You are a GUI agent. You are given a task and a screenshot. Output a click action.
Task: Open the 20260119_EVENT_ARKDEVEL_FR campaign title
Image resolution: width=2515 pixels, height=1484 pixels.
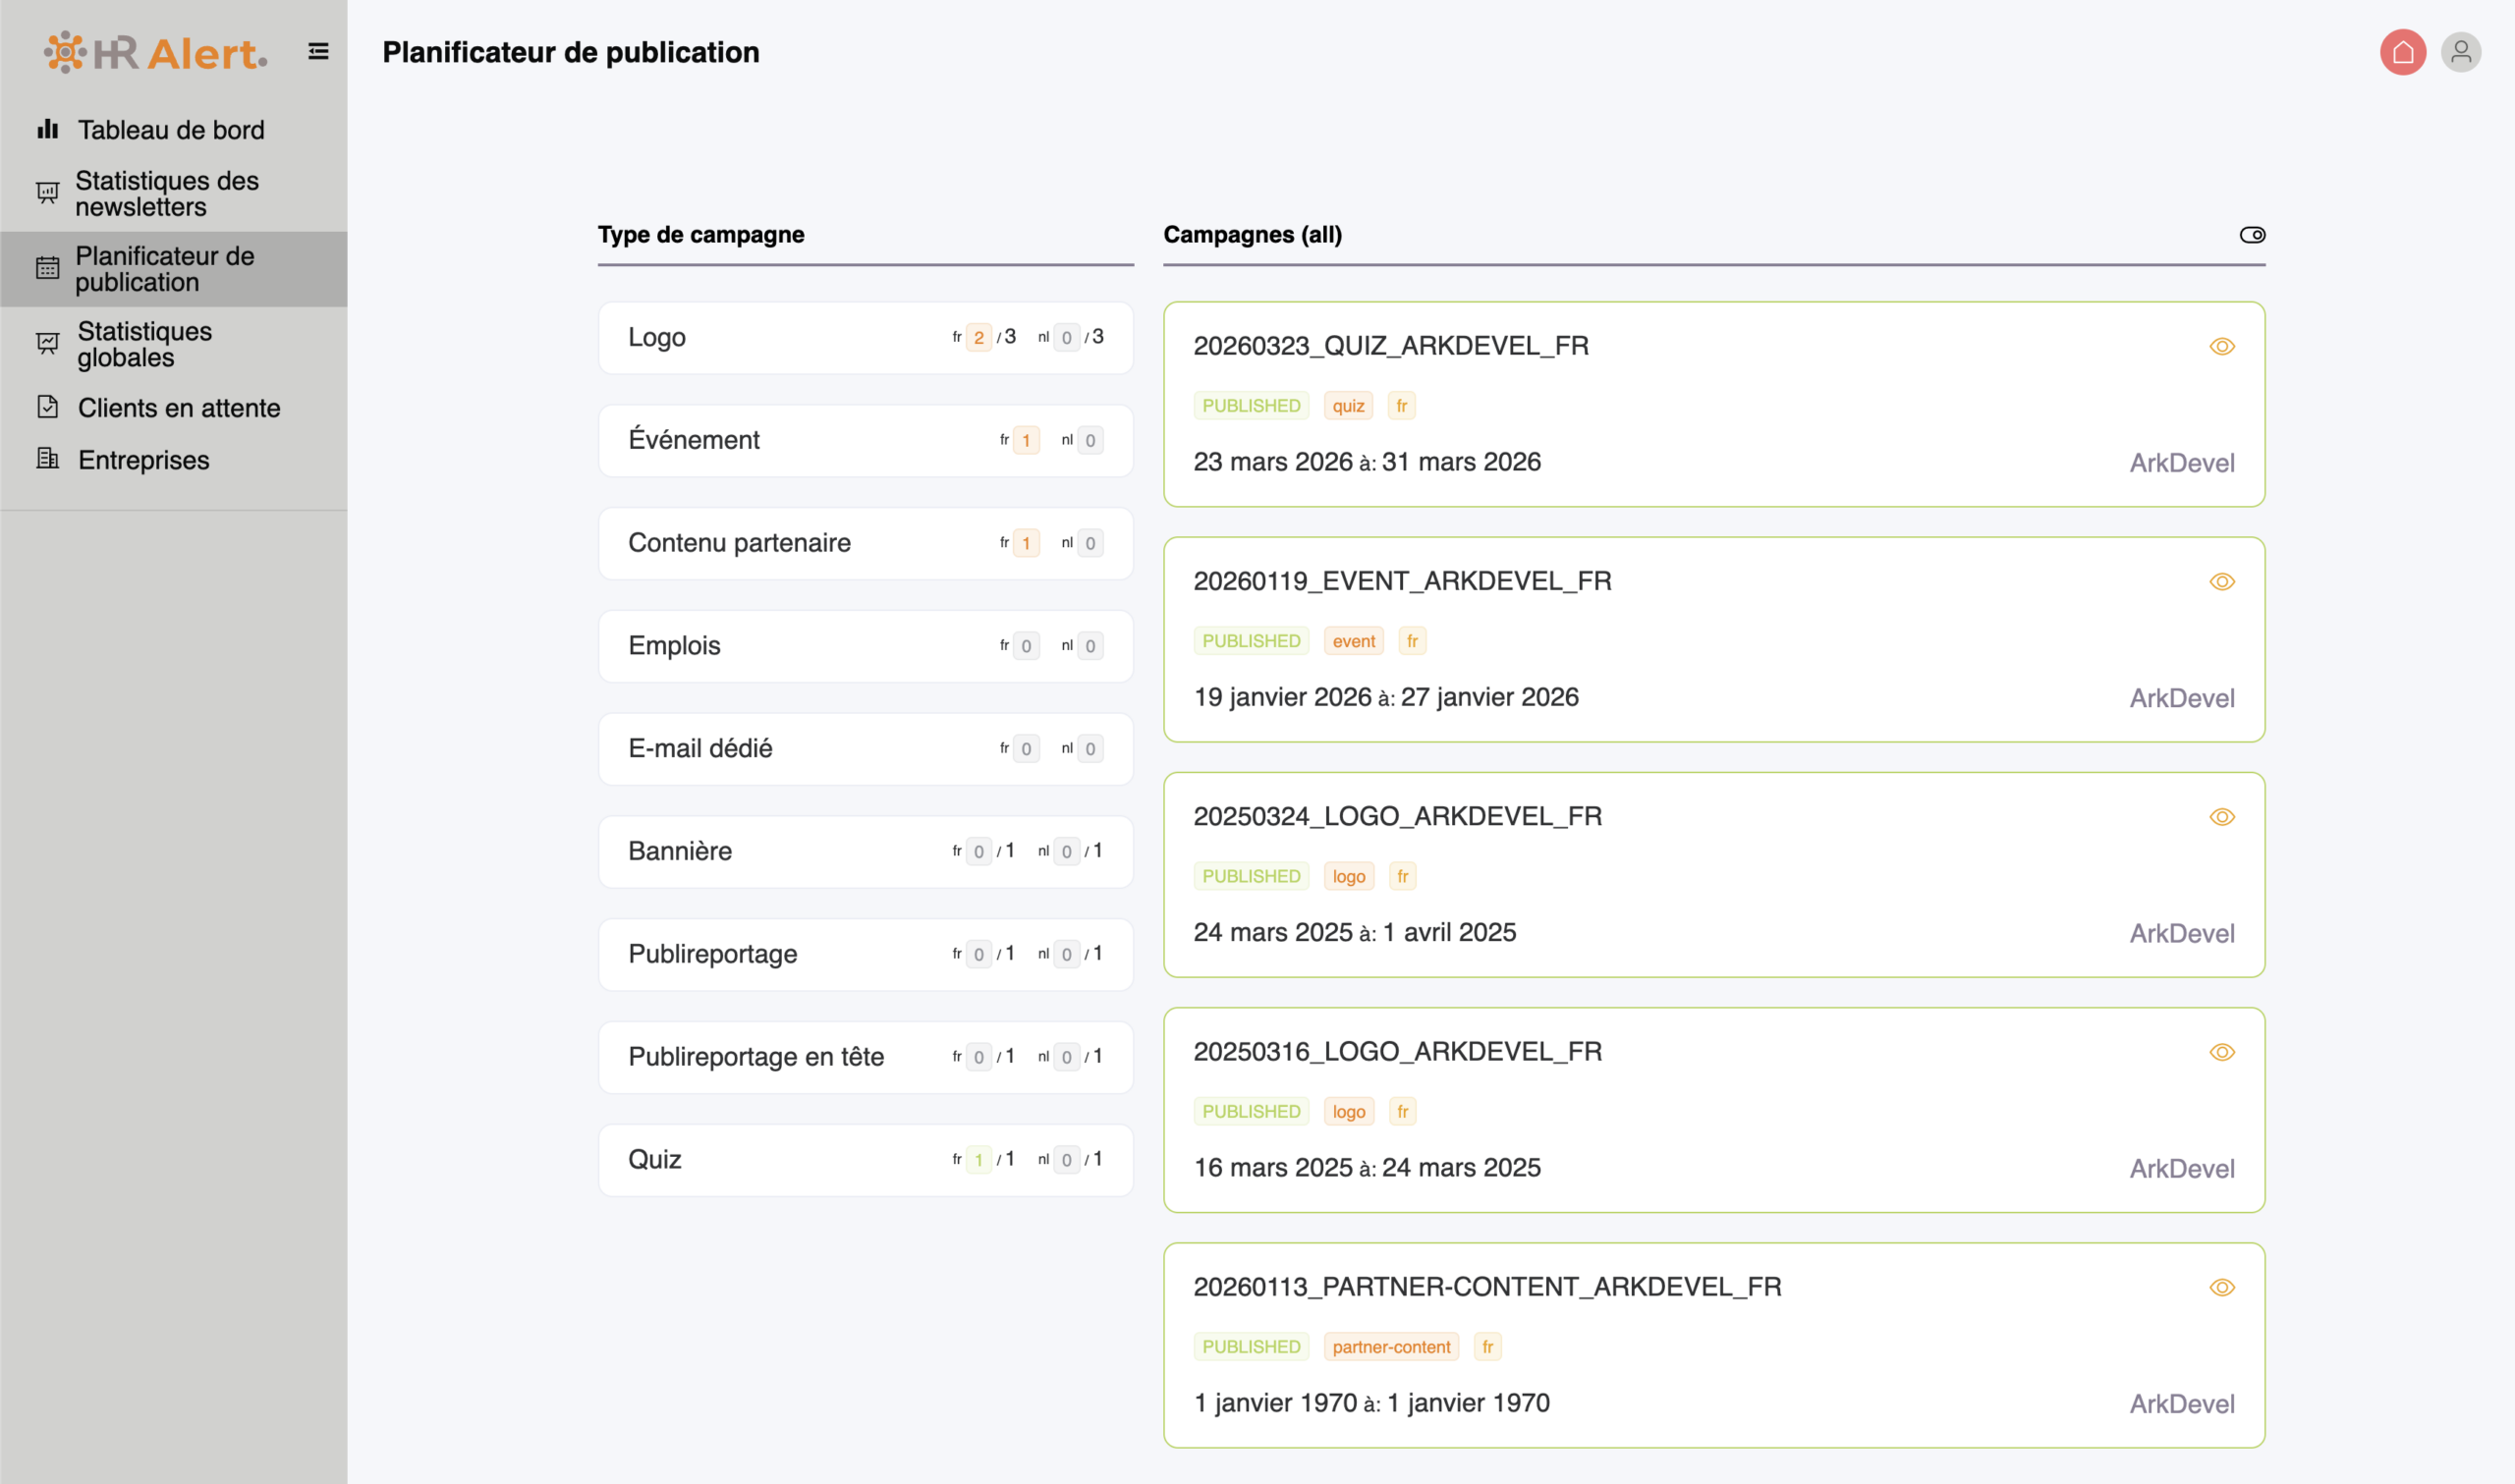(1402, 581)
